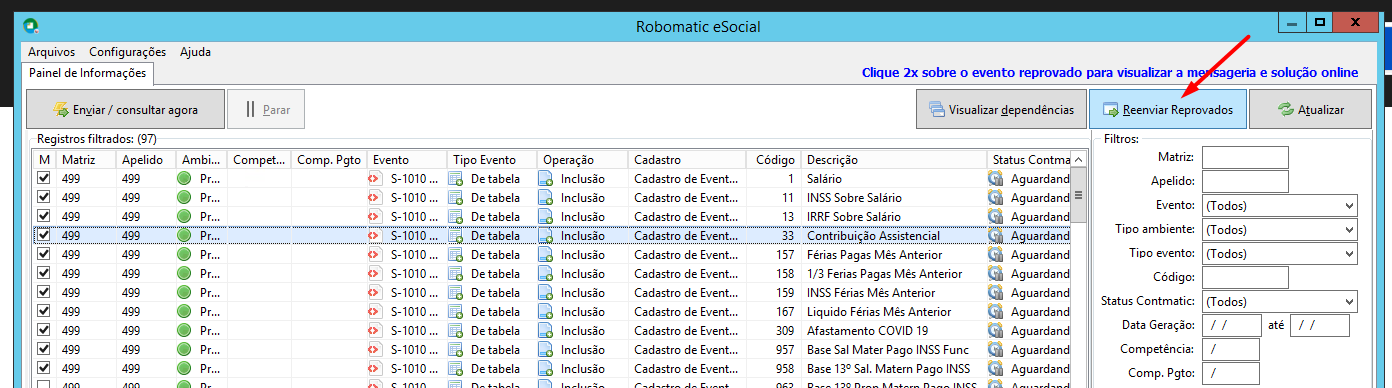Uncheck the IRRF Sobre Salário row checkbox
This screenshot has width=1392, height=388.
click(43, 216)
